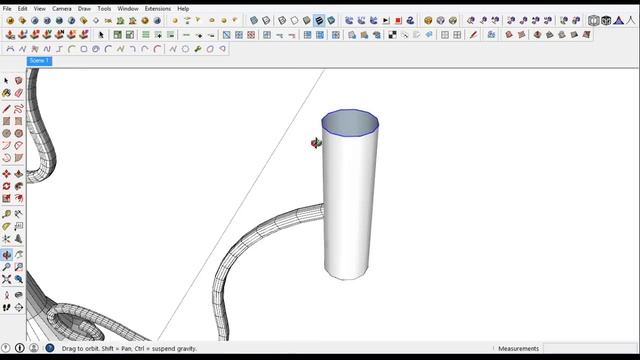Click the Measurements input box

point(589,349)
